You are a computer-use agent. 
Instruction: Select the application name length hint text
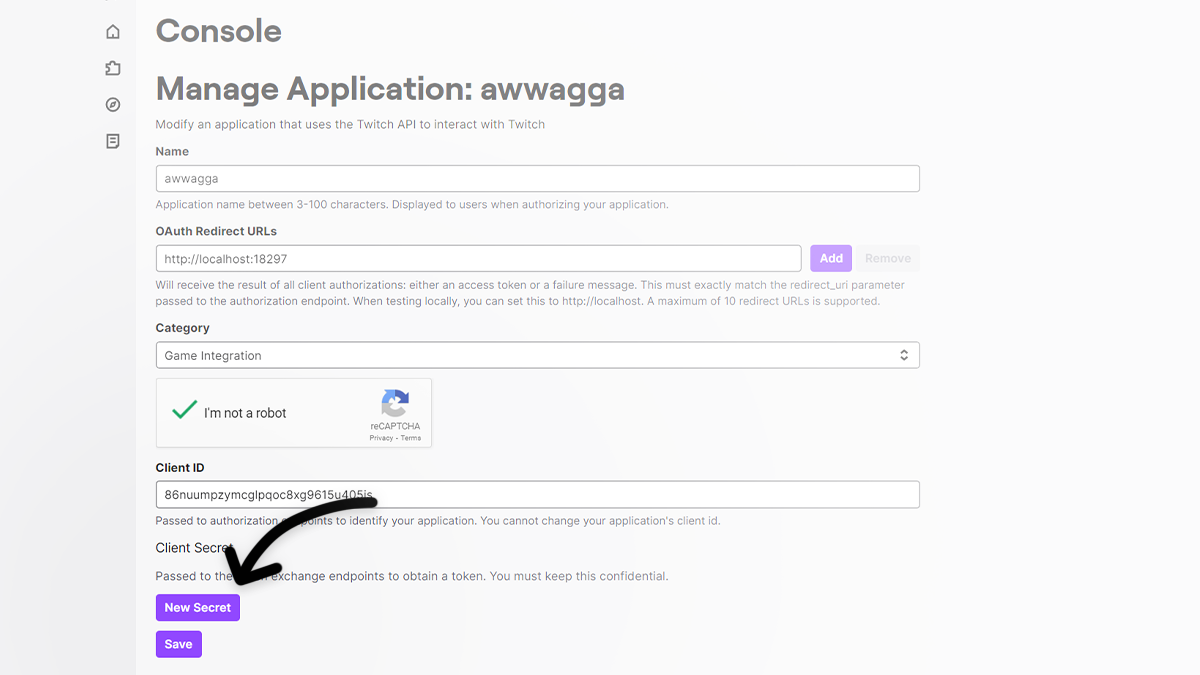click(412, 205)
